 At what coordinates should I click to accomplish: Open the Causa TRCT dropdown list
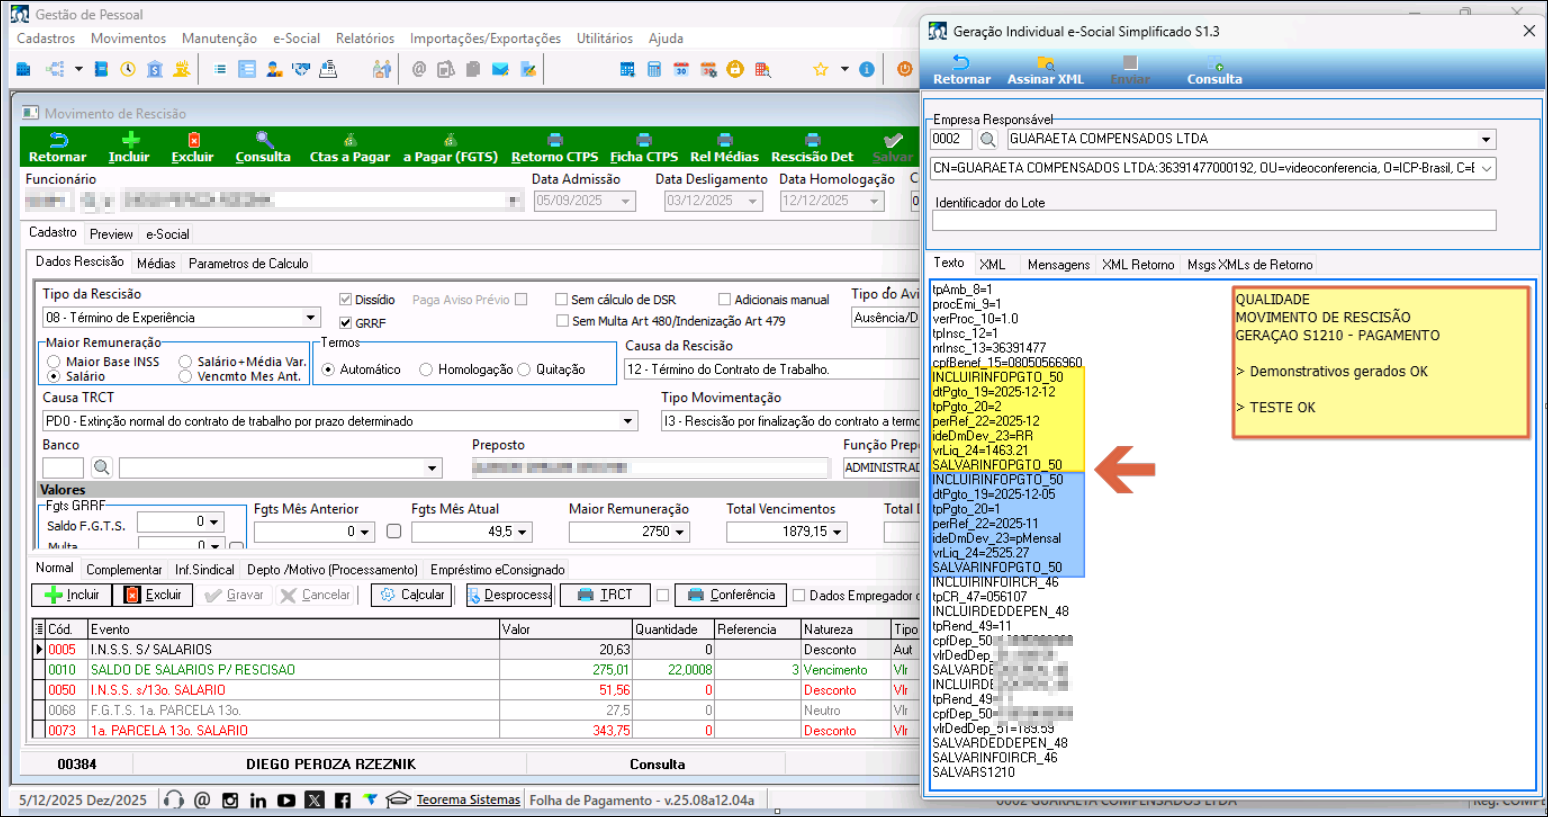pyautogui.click(x=628, y=421)
